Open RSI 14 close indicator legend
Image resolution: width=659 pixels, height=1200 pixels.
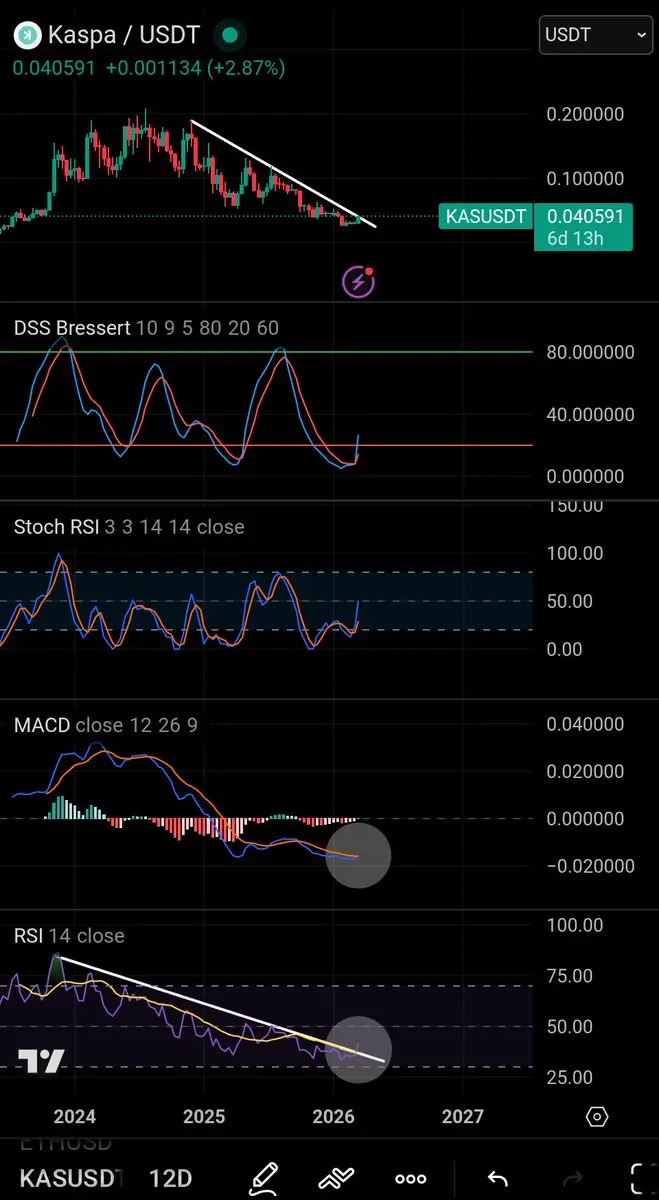point(69,936)
